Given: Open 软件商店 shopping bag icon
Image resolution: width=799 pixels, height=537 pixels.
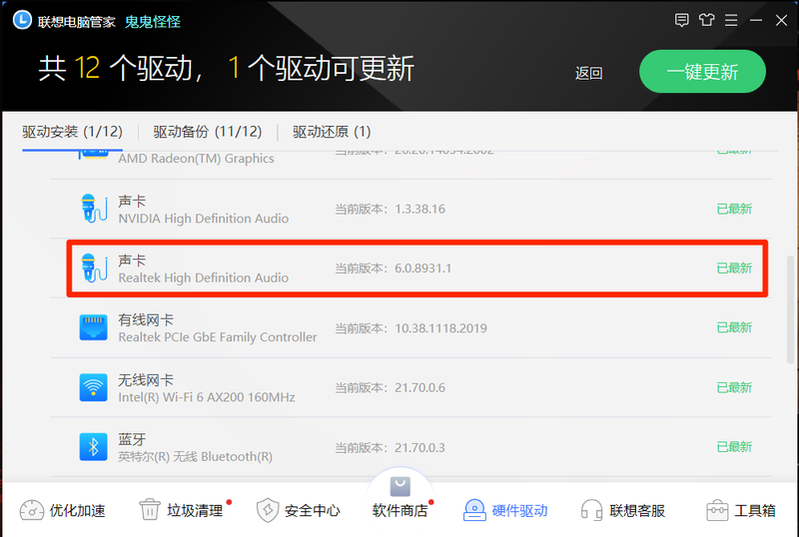Looking at the screenshot, I should (400, 487).
